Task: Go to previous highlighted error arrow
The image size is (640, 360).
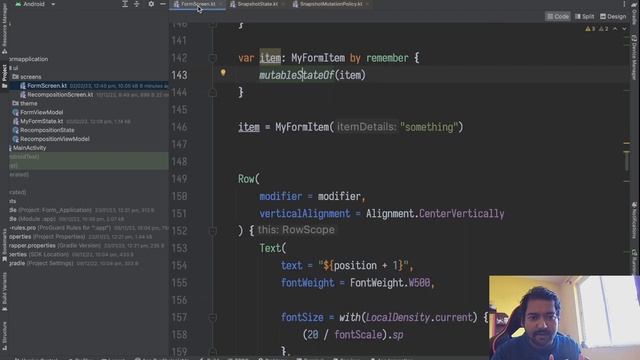Action: coord(615,29)
